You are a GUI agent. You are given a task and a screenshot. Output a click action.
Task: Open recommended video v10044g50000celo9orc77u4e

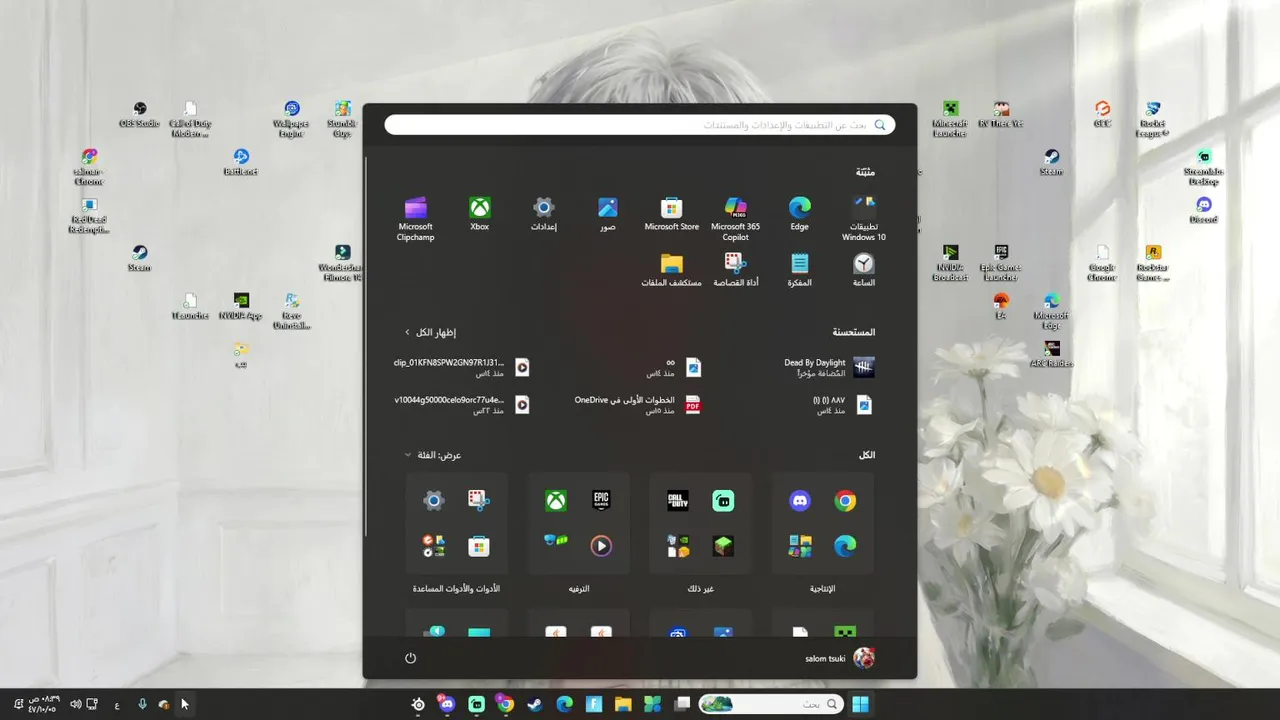click(x=461, y=404)
